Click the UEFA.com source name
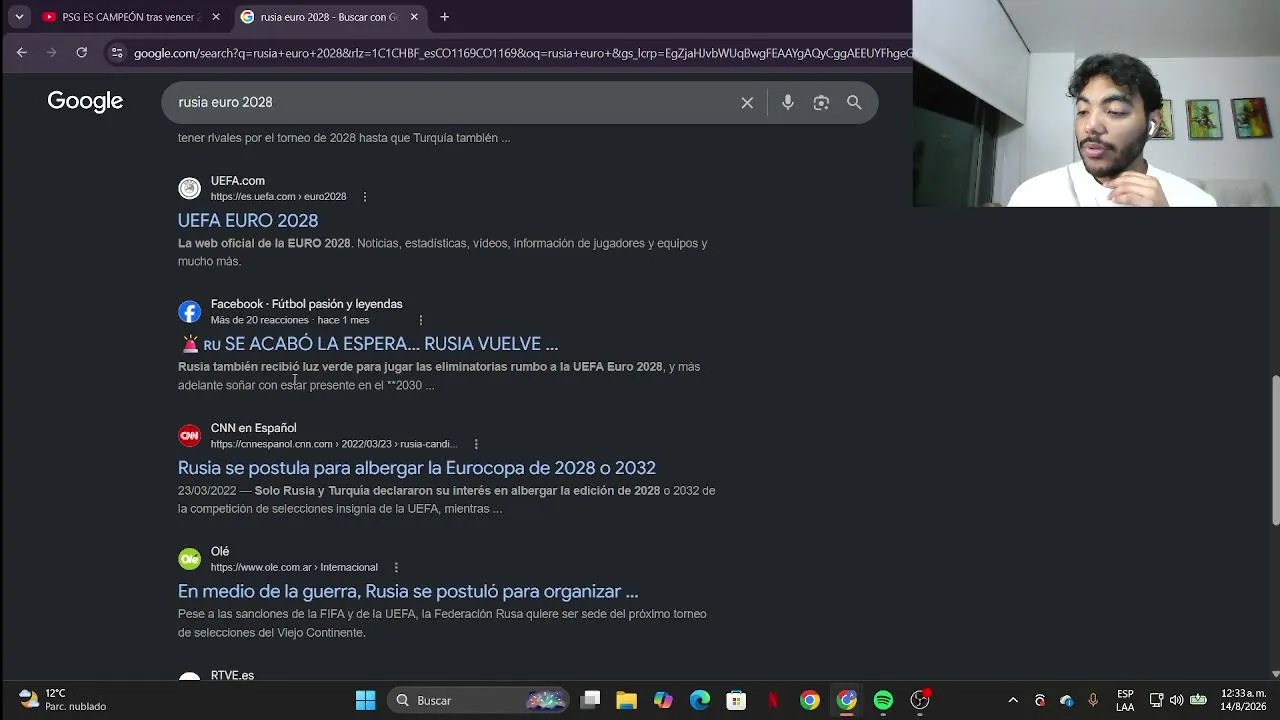This screenshot has height=720, width=1280. (x=238, y=181)
